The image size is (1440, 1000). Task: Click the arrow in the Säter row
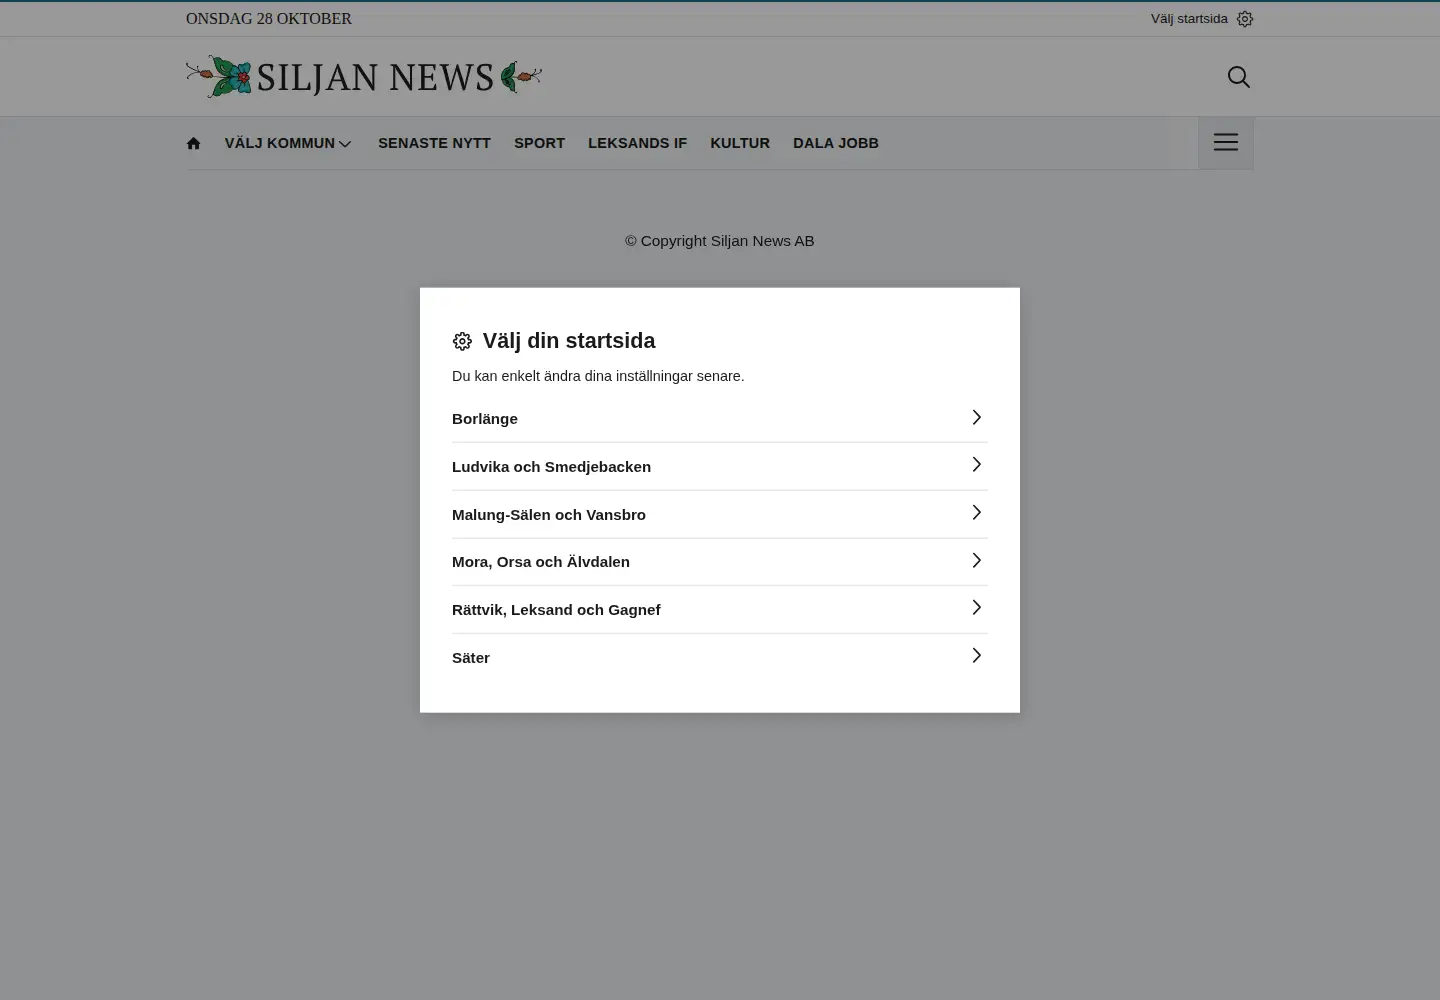tap(977, 655)
